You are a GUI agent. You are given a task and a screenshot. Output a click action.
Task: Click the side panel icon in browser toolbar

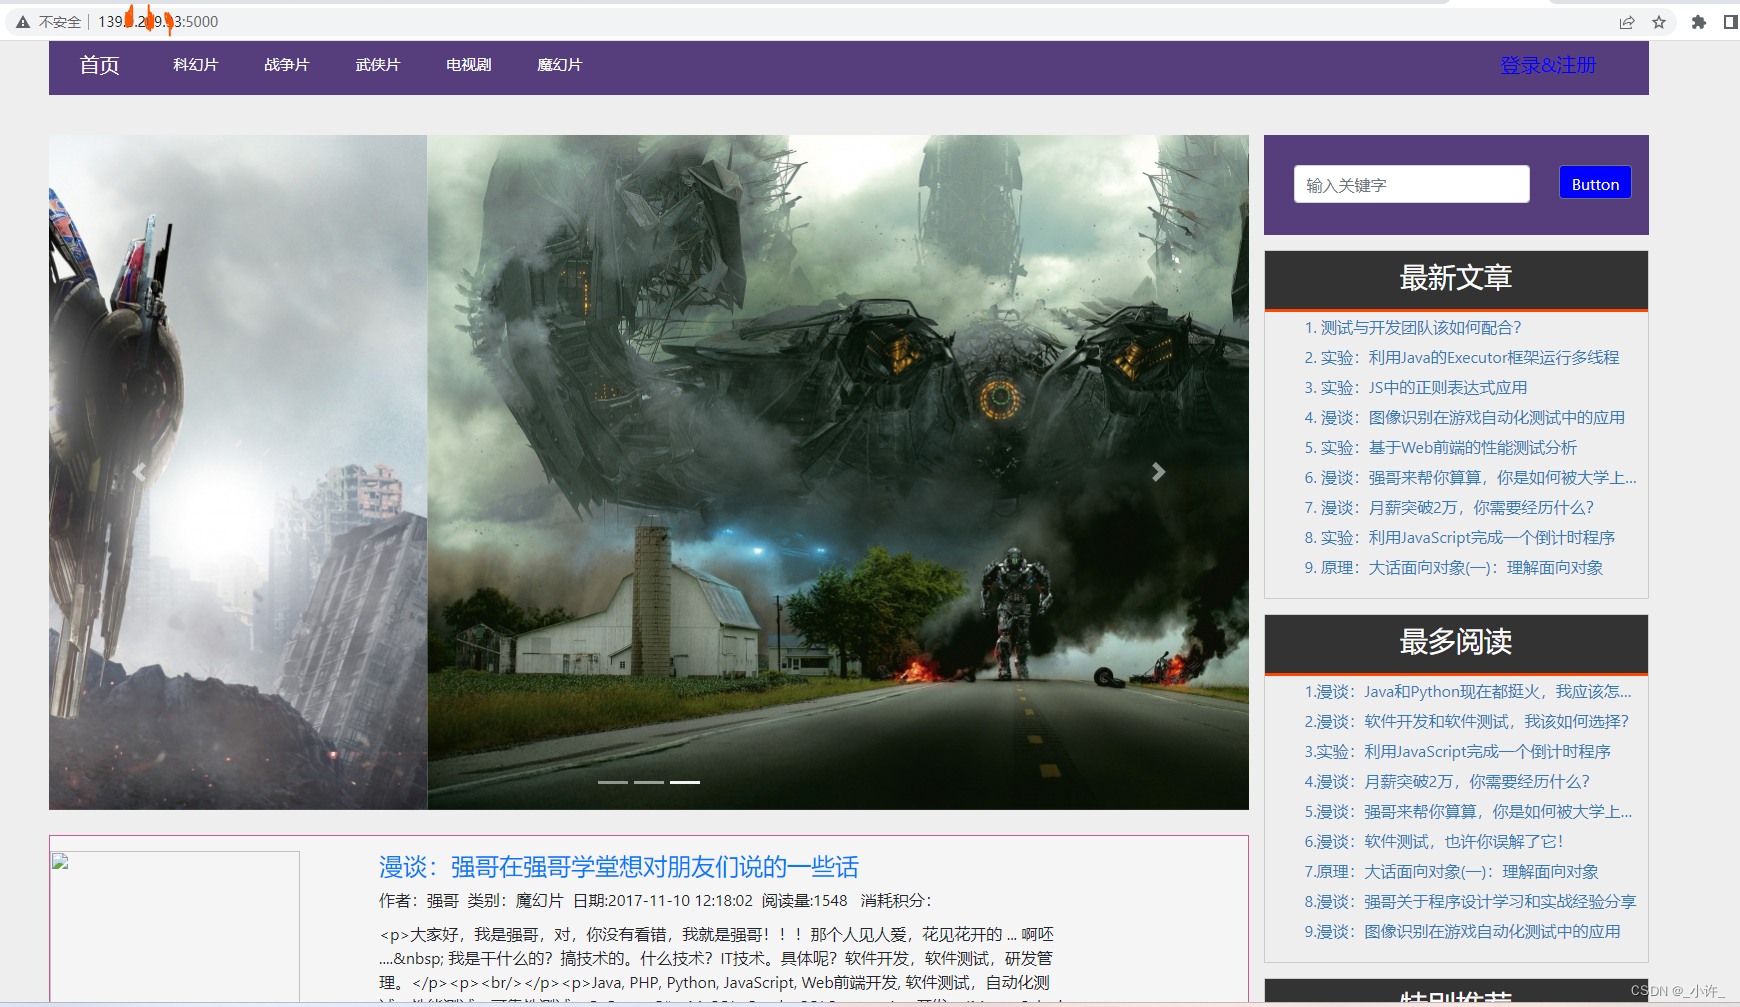coord(1731,22)
